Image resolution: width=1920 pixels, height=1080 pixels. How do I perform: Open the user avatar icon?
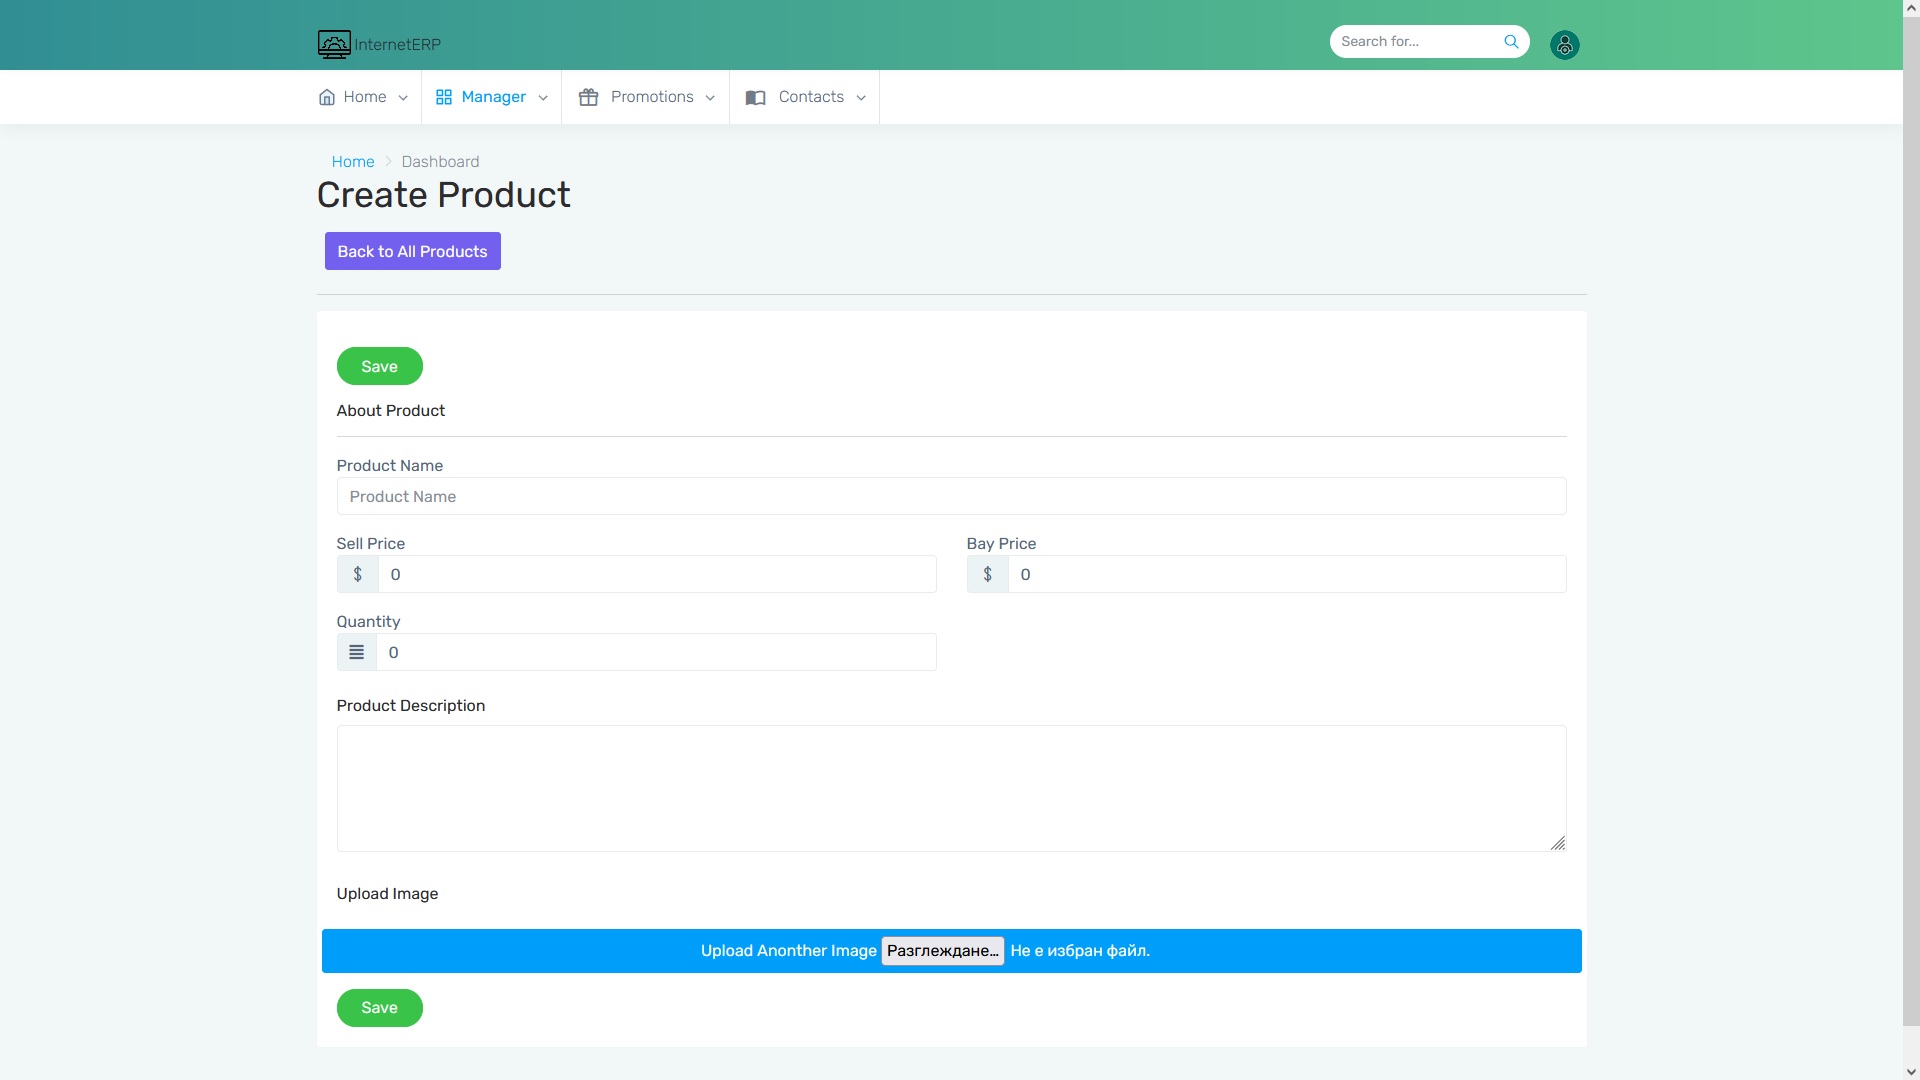tap(1564, 45)
